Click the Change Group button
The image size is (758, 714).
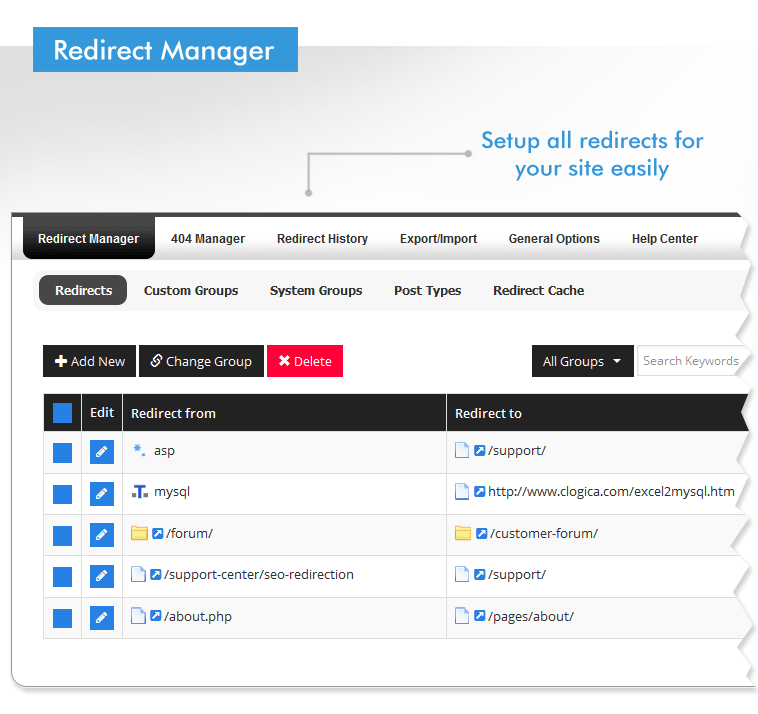click(x=201, y=361)
